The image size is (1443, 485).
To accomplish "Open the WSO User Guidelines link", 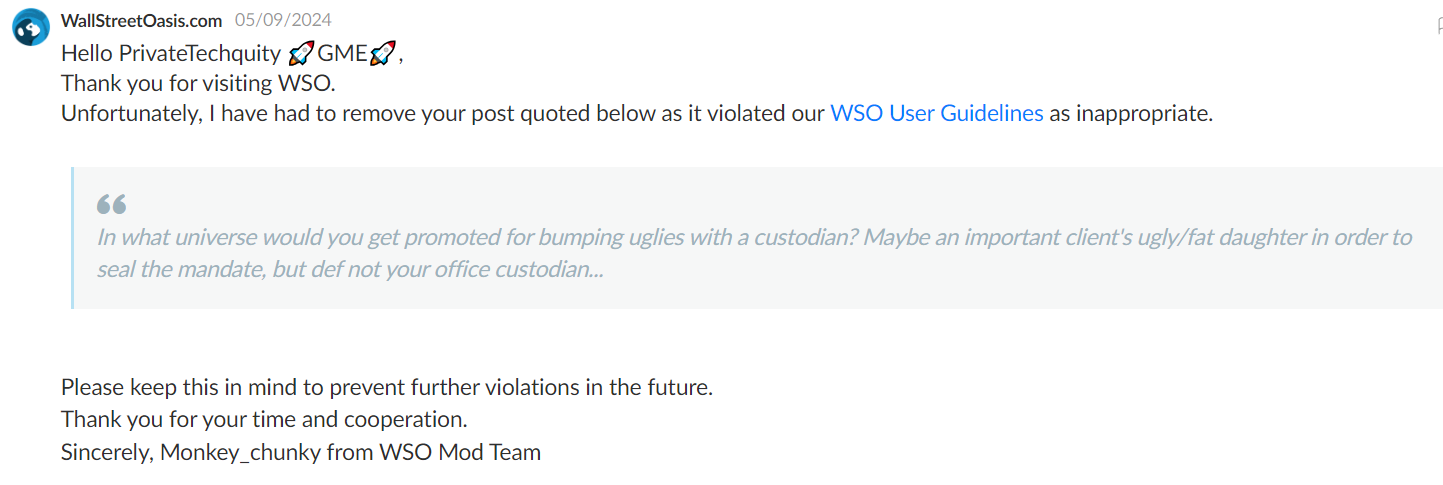I will [x=937, y=113].
